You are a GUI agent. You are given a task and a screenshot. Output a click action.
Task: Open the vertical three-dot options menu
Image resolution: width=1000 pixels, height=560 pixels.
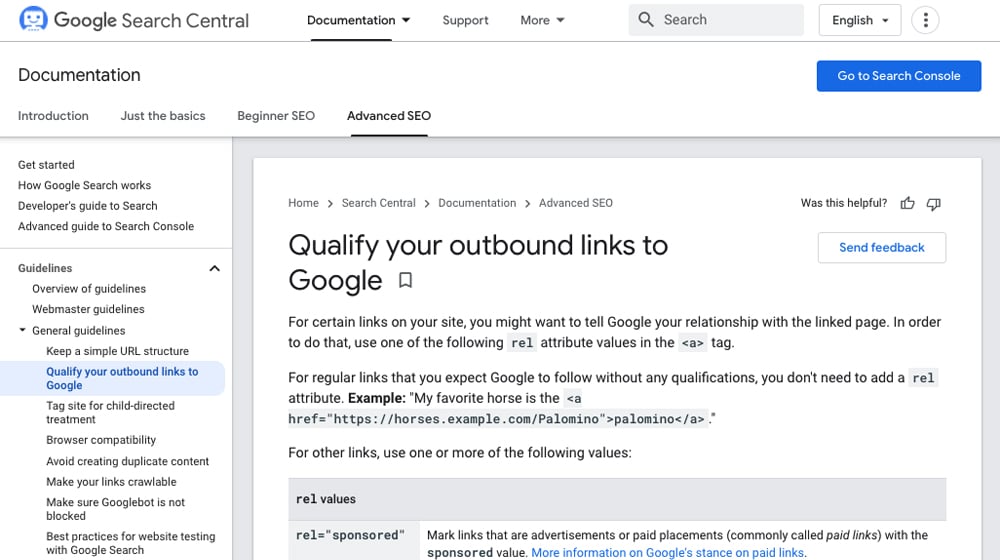(x=925, y=20)
